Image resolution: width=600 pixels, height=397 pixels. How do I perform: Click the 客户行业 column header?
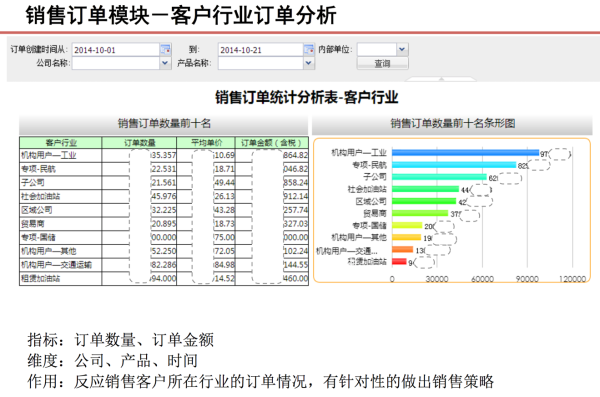(61, 143)
